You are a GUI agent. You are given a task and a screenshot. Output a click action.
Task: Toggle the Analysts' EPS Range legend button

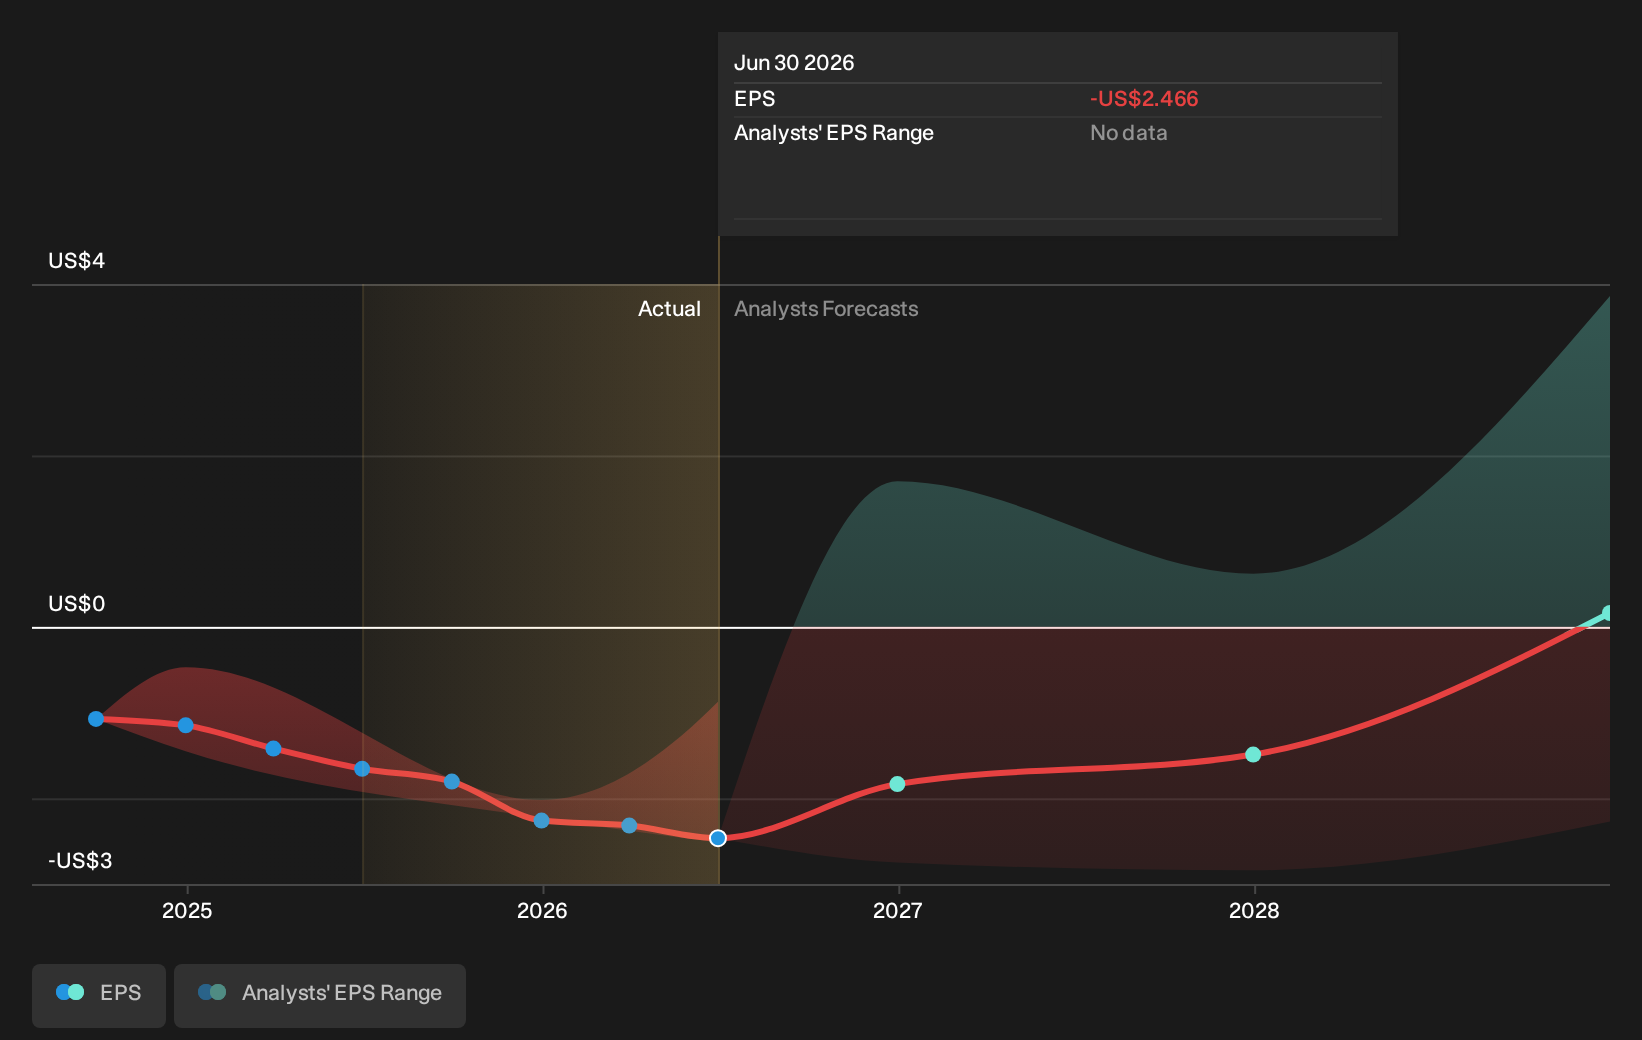pos(320,995)
